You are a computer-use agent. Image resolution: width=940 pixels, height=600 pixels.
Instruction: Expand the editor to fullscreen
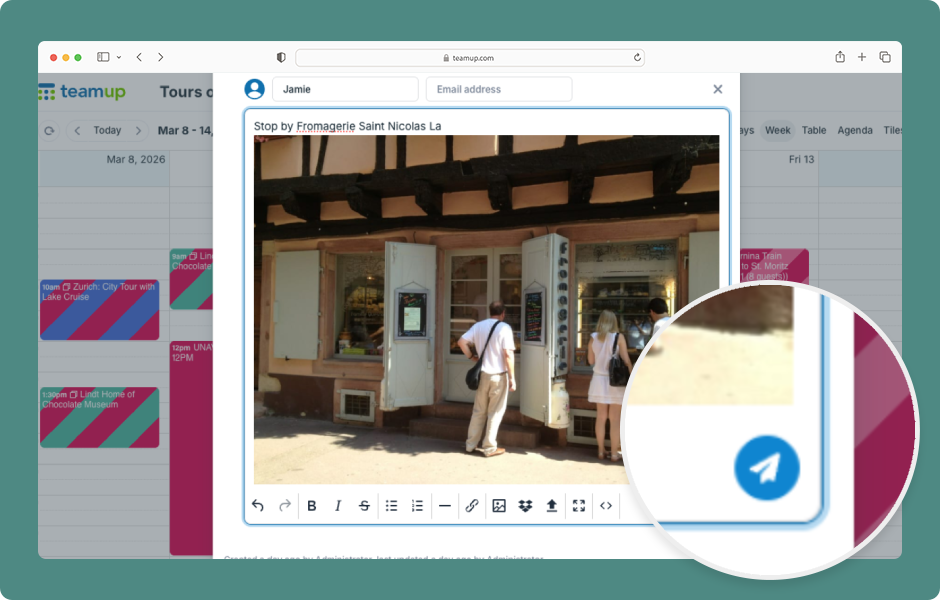click(579, 505)
